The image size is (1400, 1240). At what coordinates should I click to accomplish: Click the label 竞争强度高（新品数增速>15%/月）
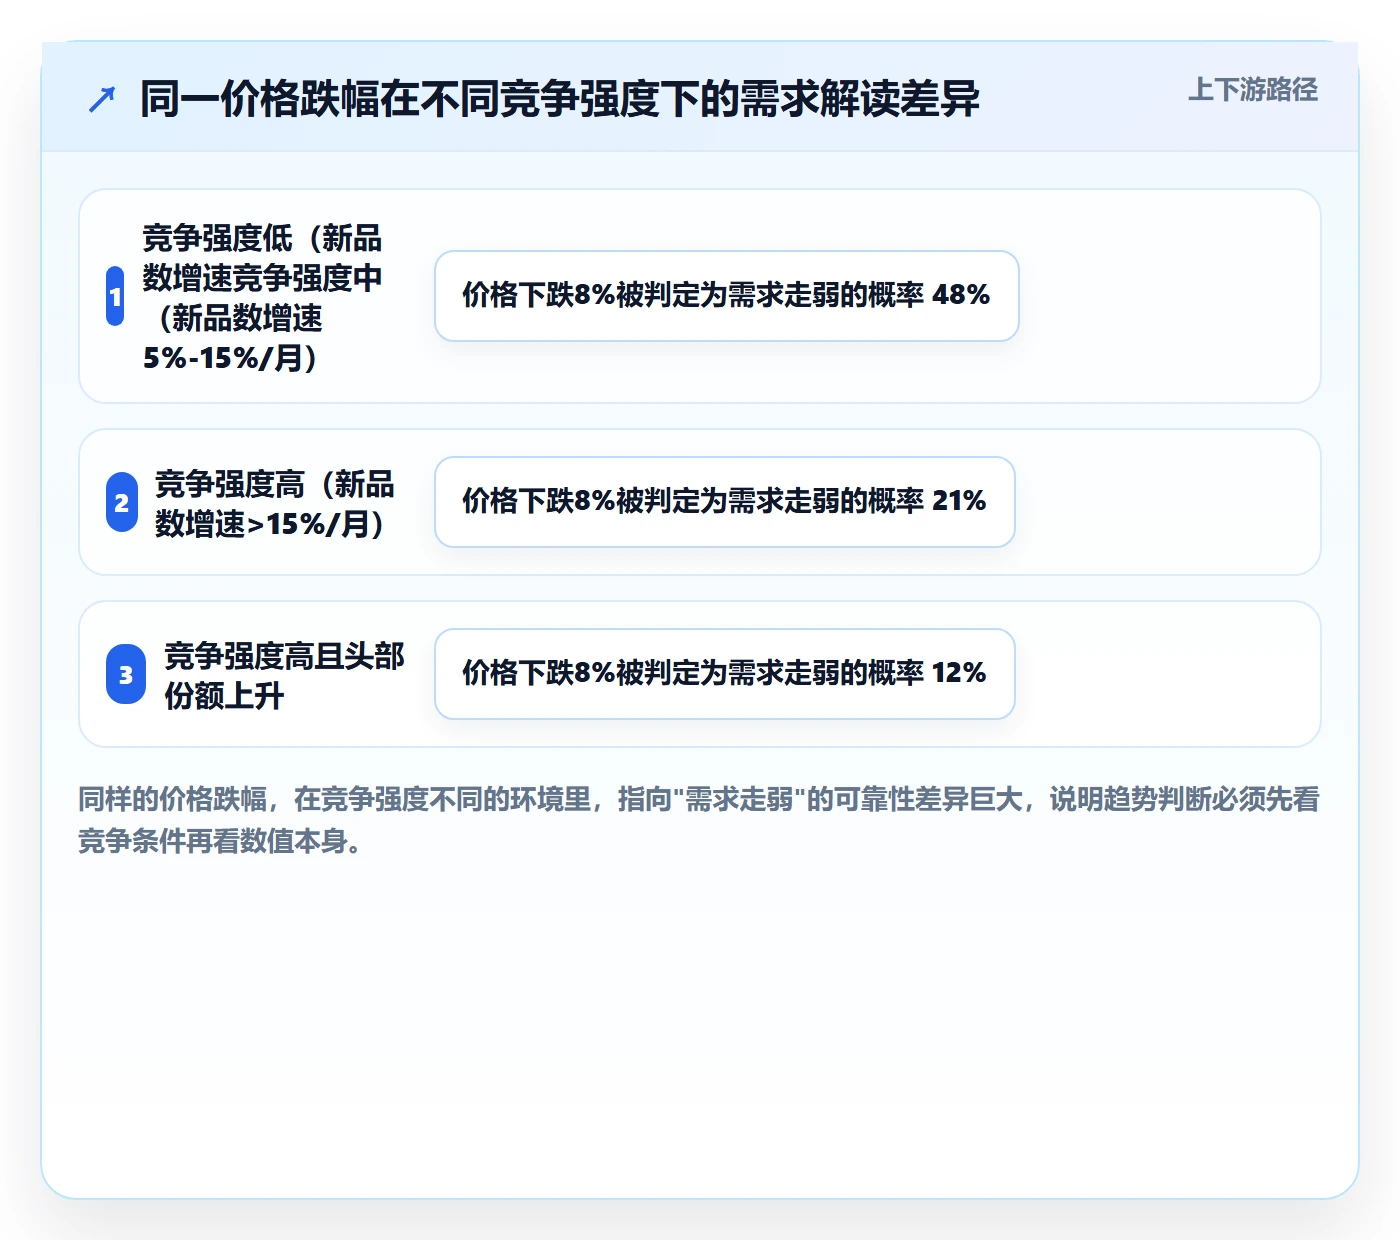click(x=275, y=503)
